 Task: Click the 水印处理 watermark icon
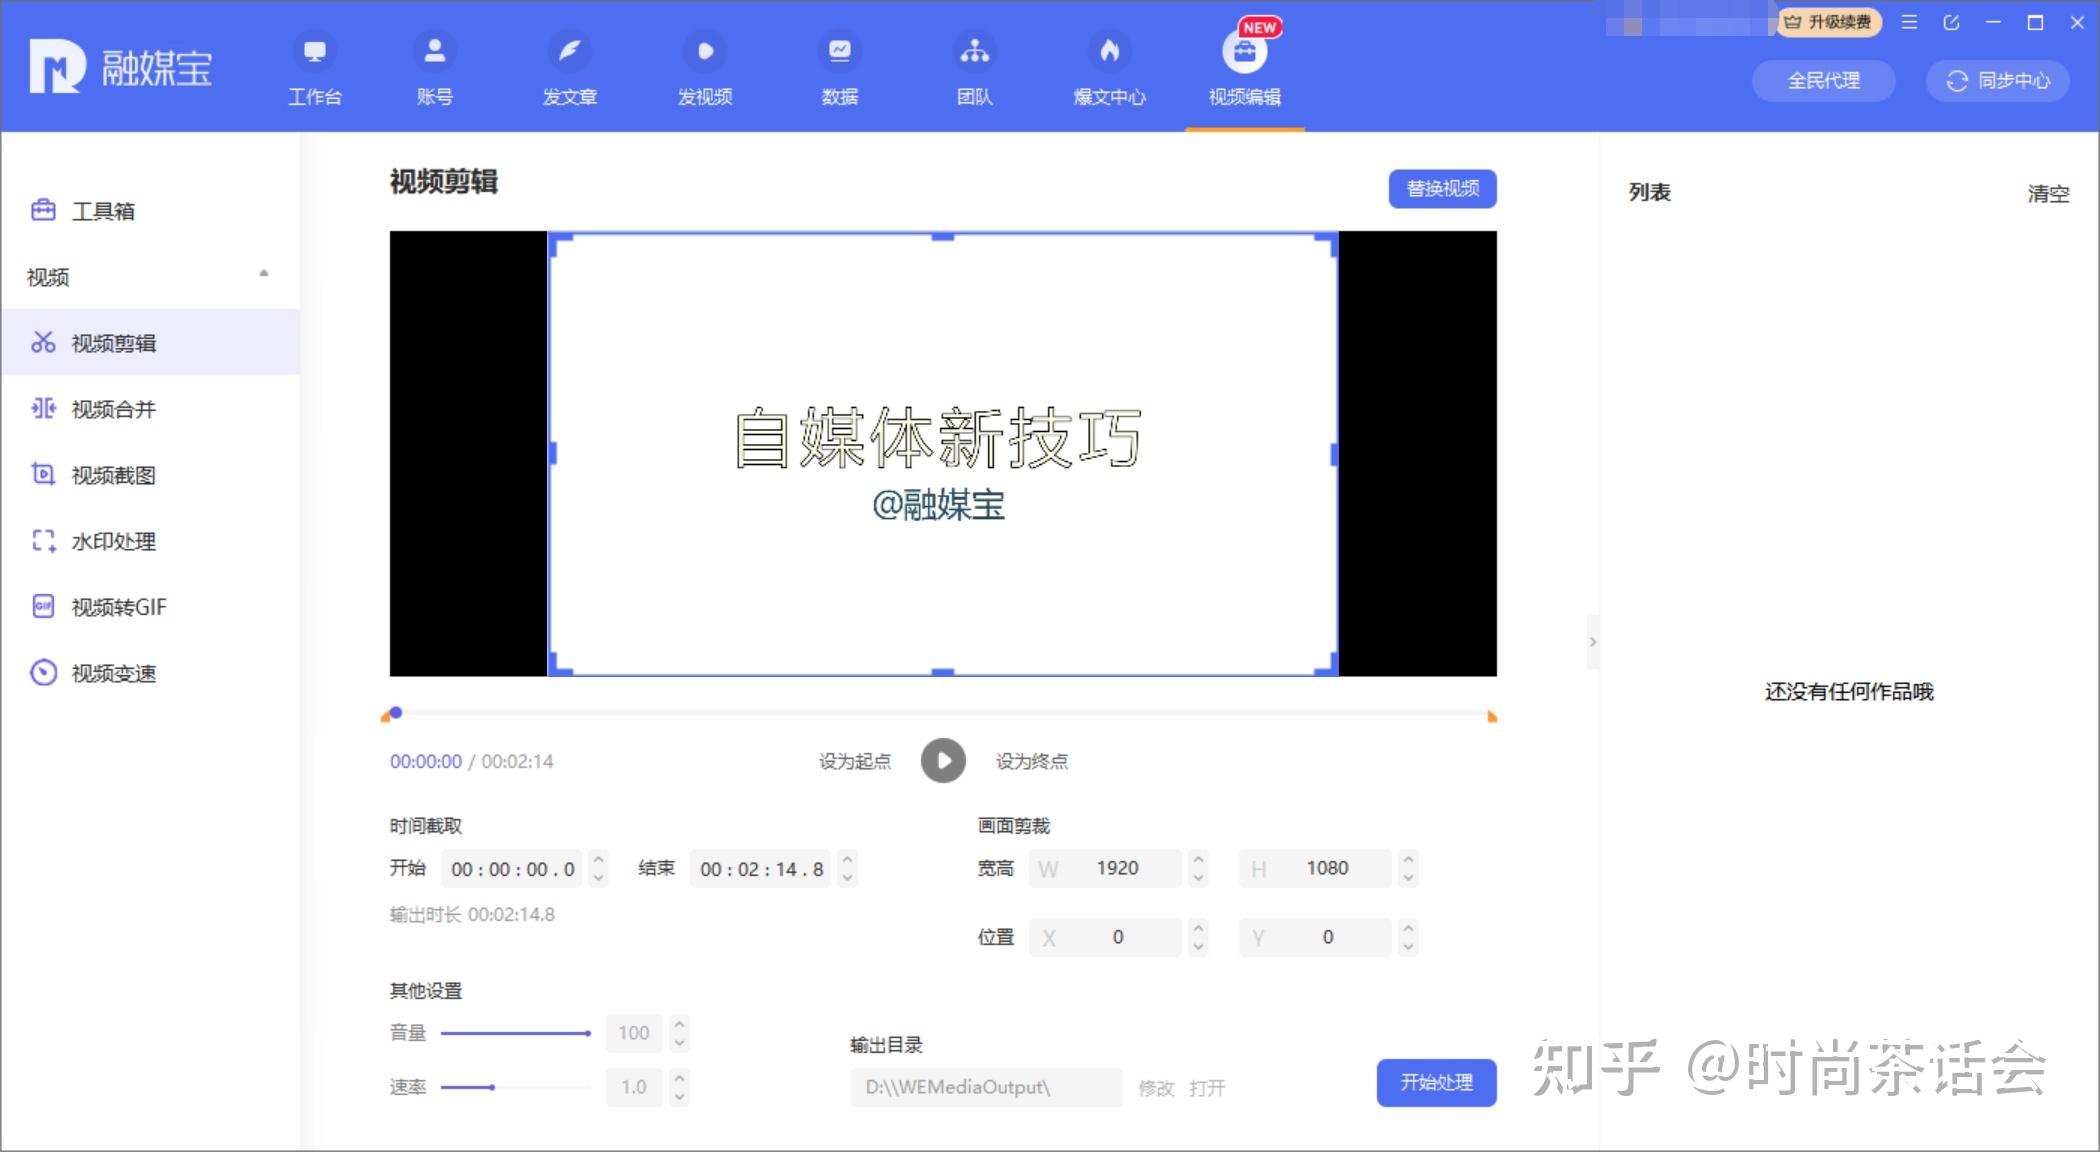tap(43, 541)
